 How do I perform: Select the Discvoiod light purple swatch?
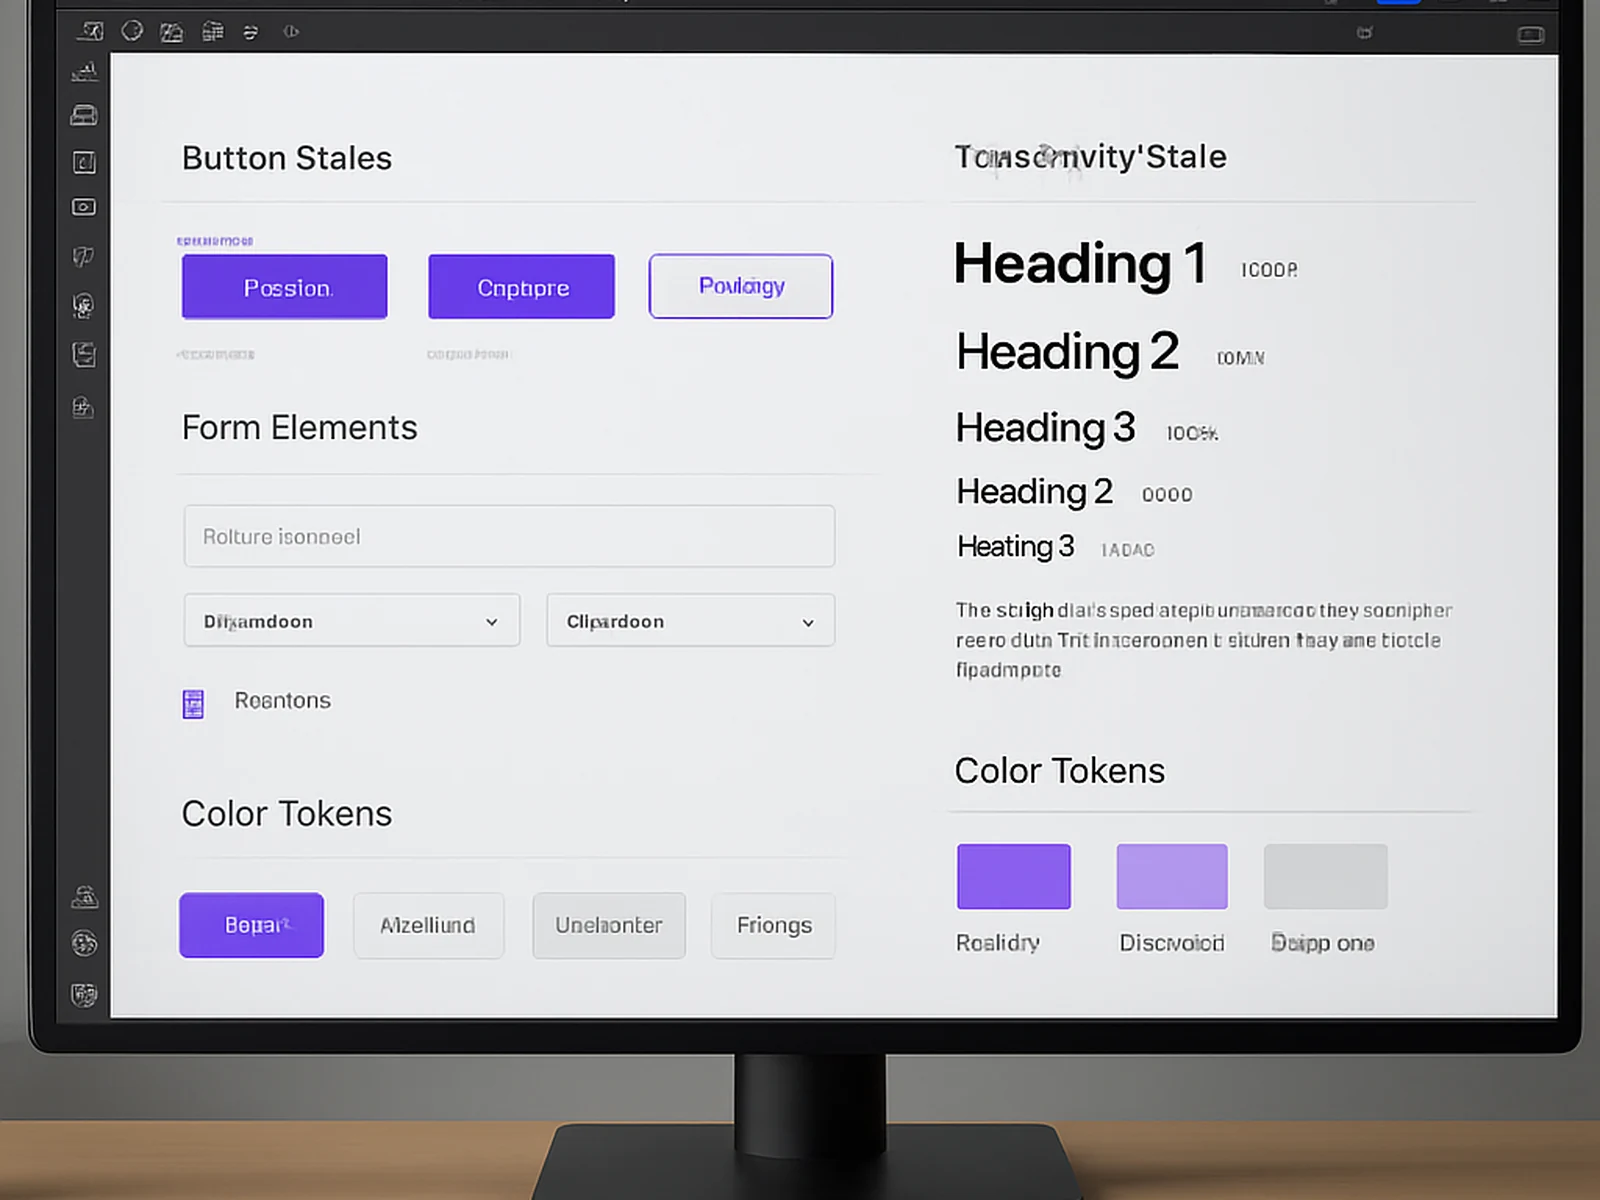1172,876
